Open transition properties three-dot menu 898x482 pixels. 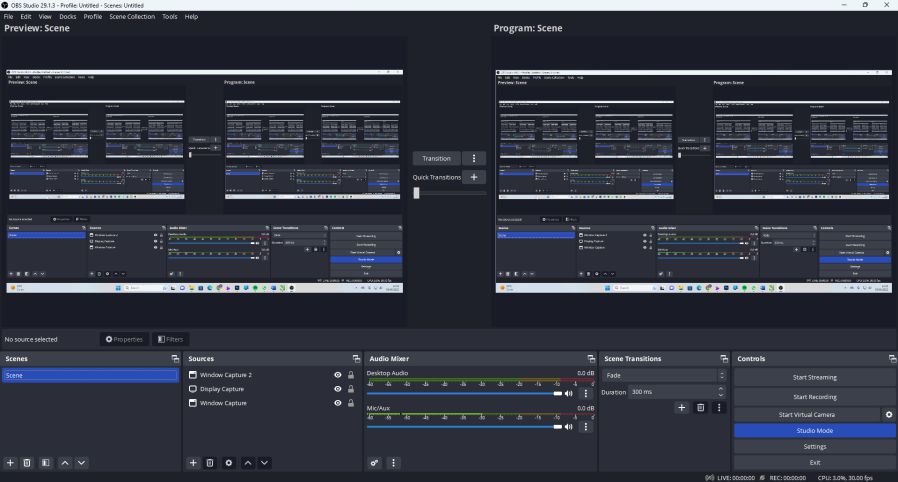719,408
